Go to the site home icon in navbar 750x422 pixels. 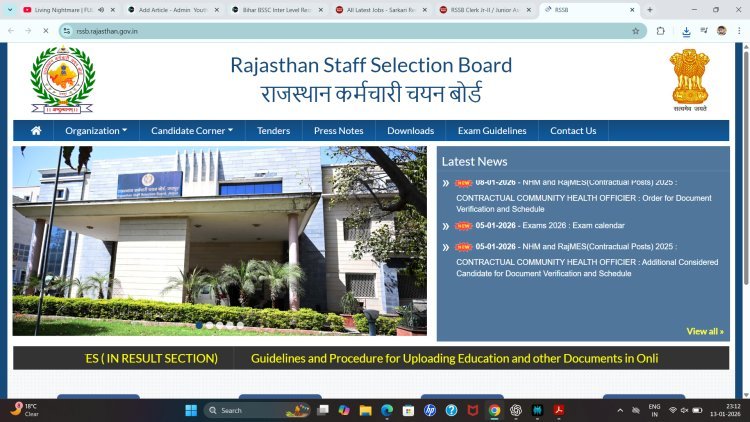point(36,131)
